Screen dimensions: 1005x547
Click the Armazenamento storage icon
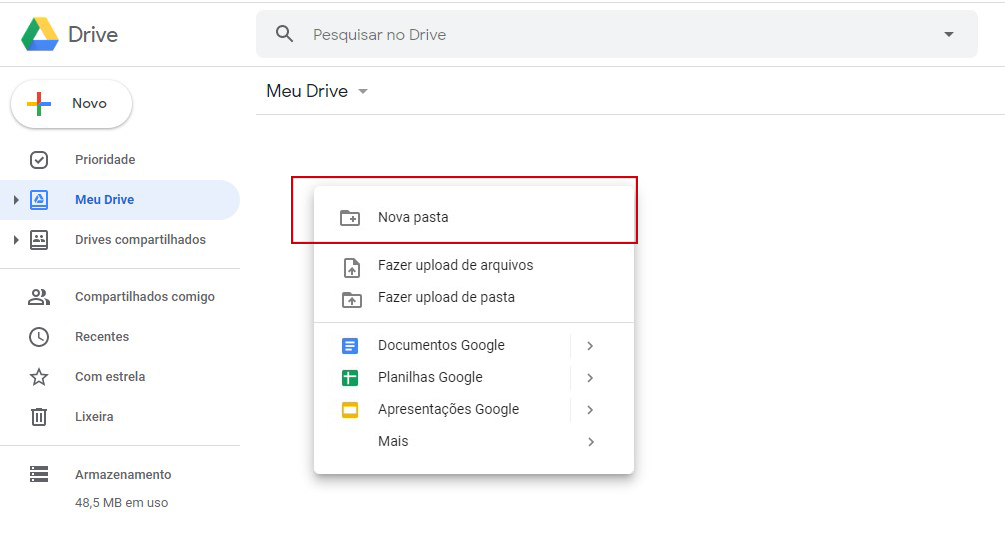39,474
